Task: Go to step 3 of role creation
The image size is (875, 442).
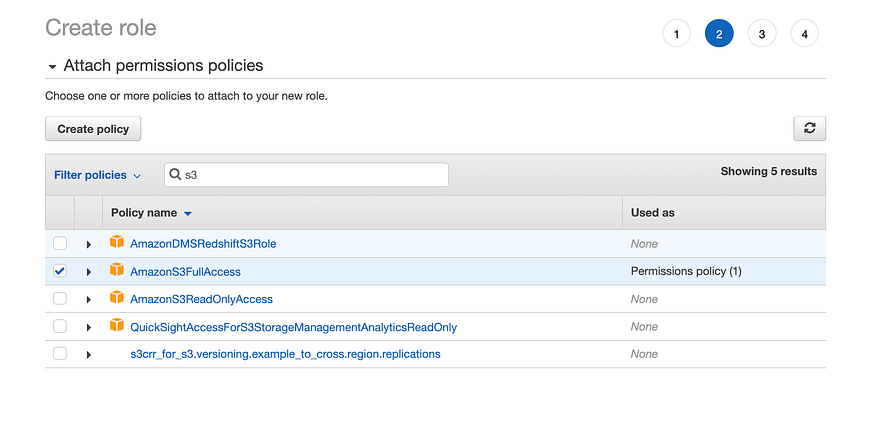Action: [761, 34]
